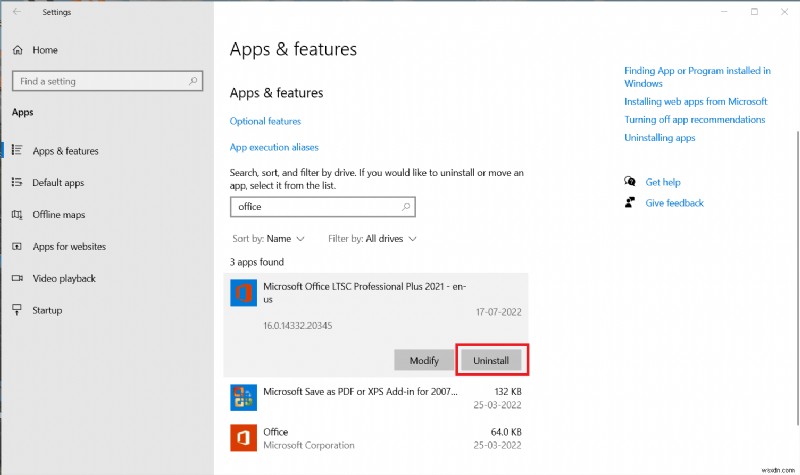Click the magnifier in Find a setting box
Screen dimensions: 800x475
pyautogui.click(x=193, y=81)
